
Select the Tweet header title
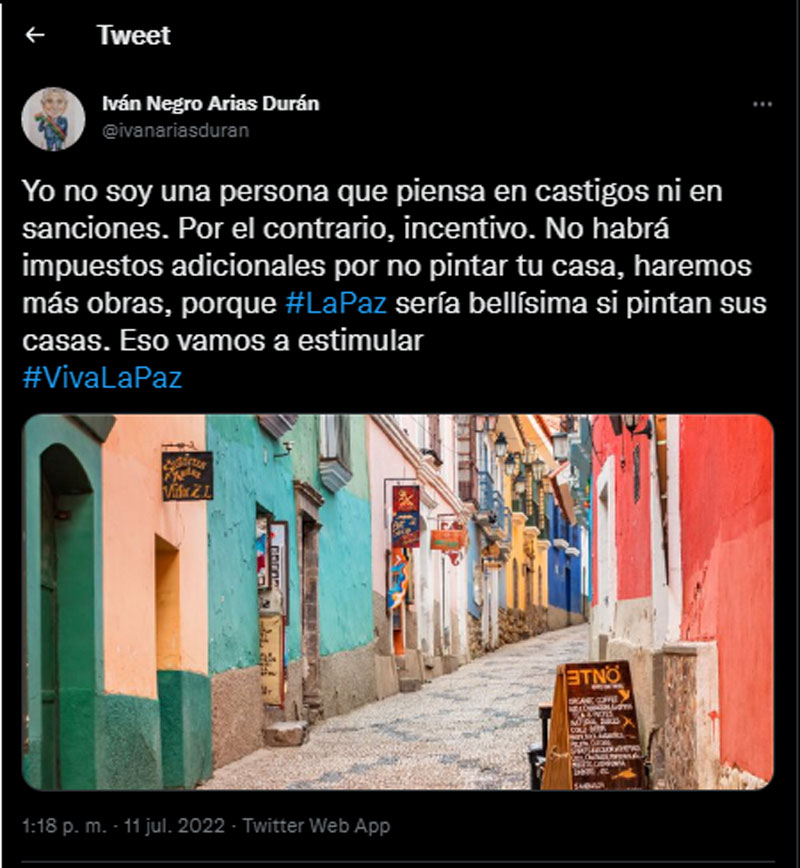pos(133,35)
